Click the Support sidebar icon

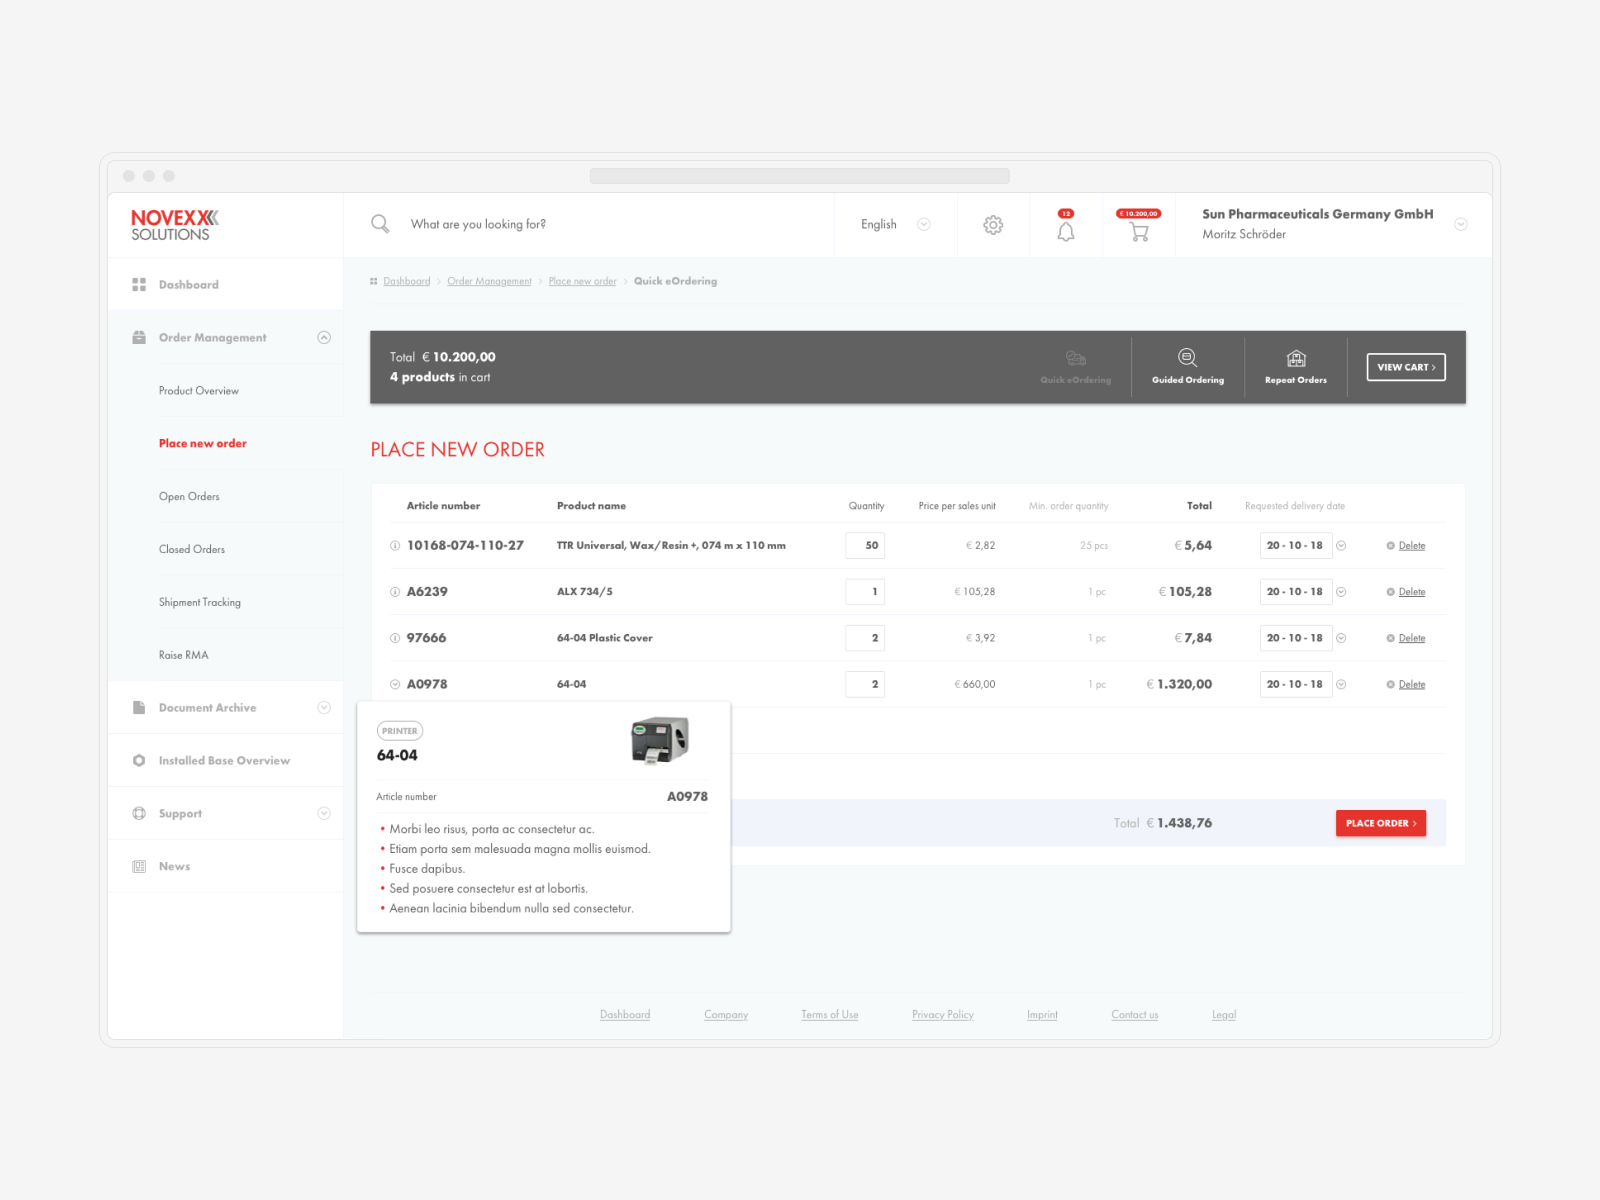139,813
